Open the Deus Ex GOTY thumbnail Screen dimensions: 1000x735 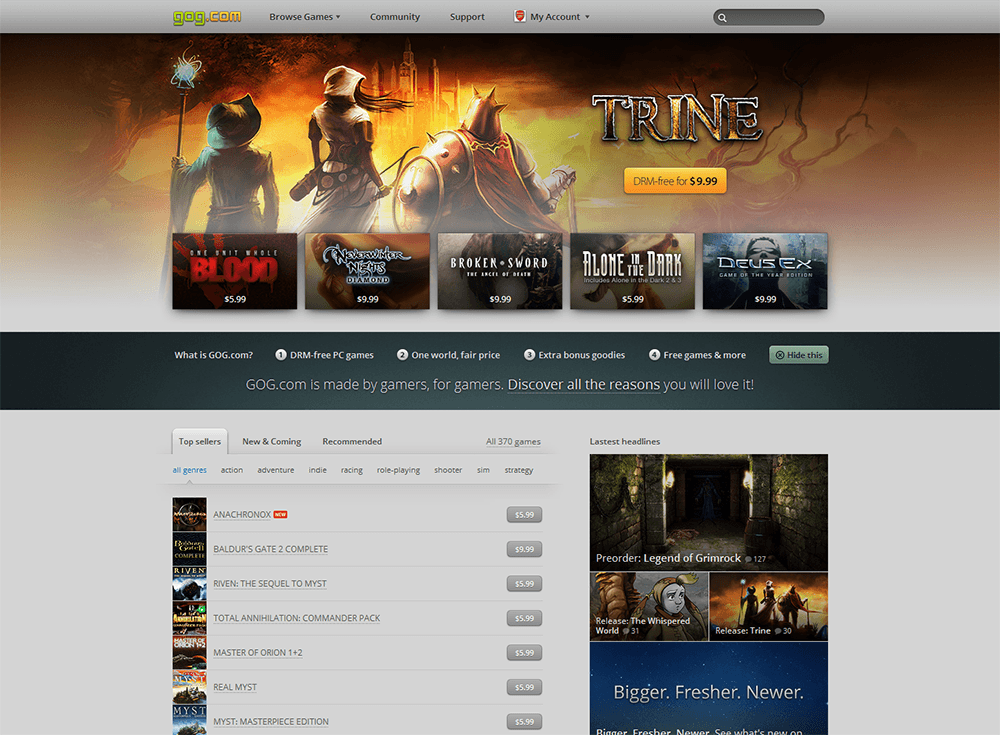(765, 271)
